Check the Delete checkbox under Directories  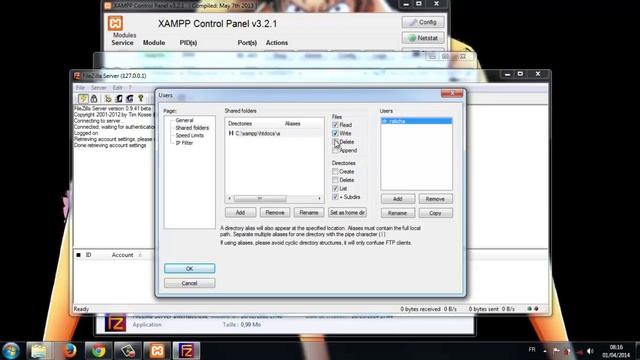click(335, 180)
